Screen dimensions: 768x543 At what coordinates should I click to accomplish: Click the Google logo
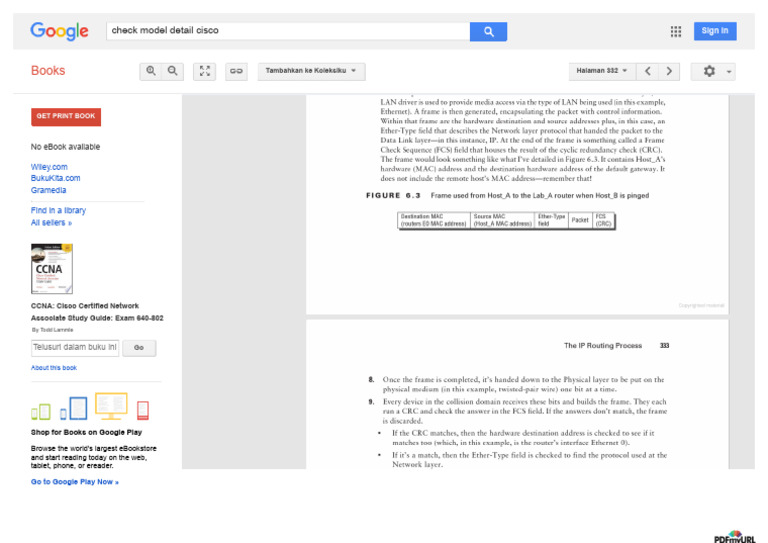tap(59, 31)
